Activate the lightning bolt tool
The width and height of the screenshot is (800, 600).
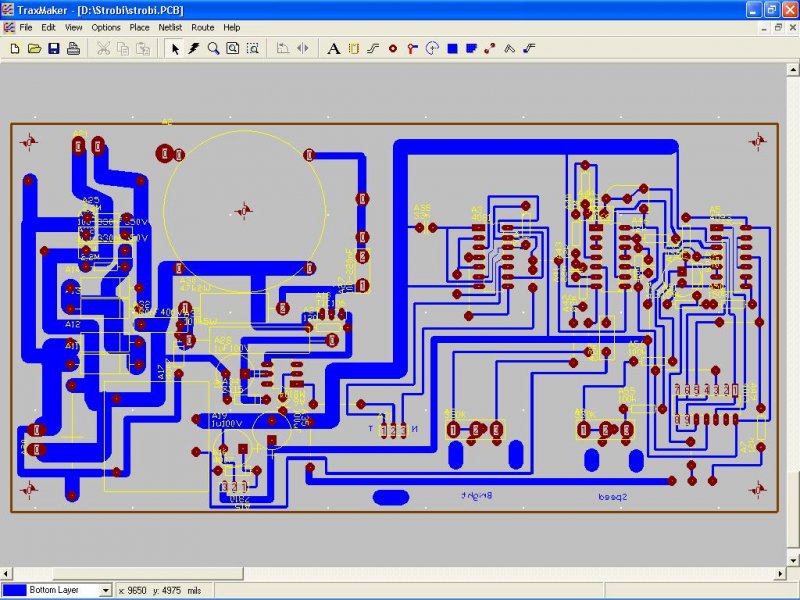[x=194, y=48]
